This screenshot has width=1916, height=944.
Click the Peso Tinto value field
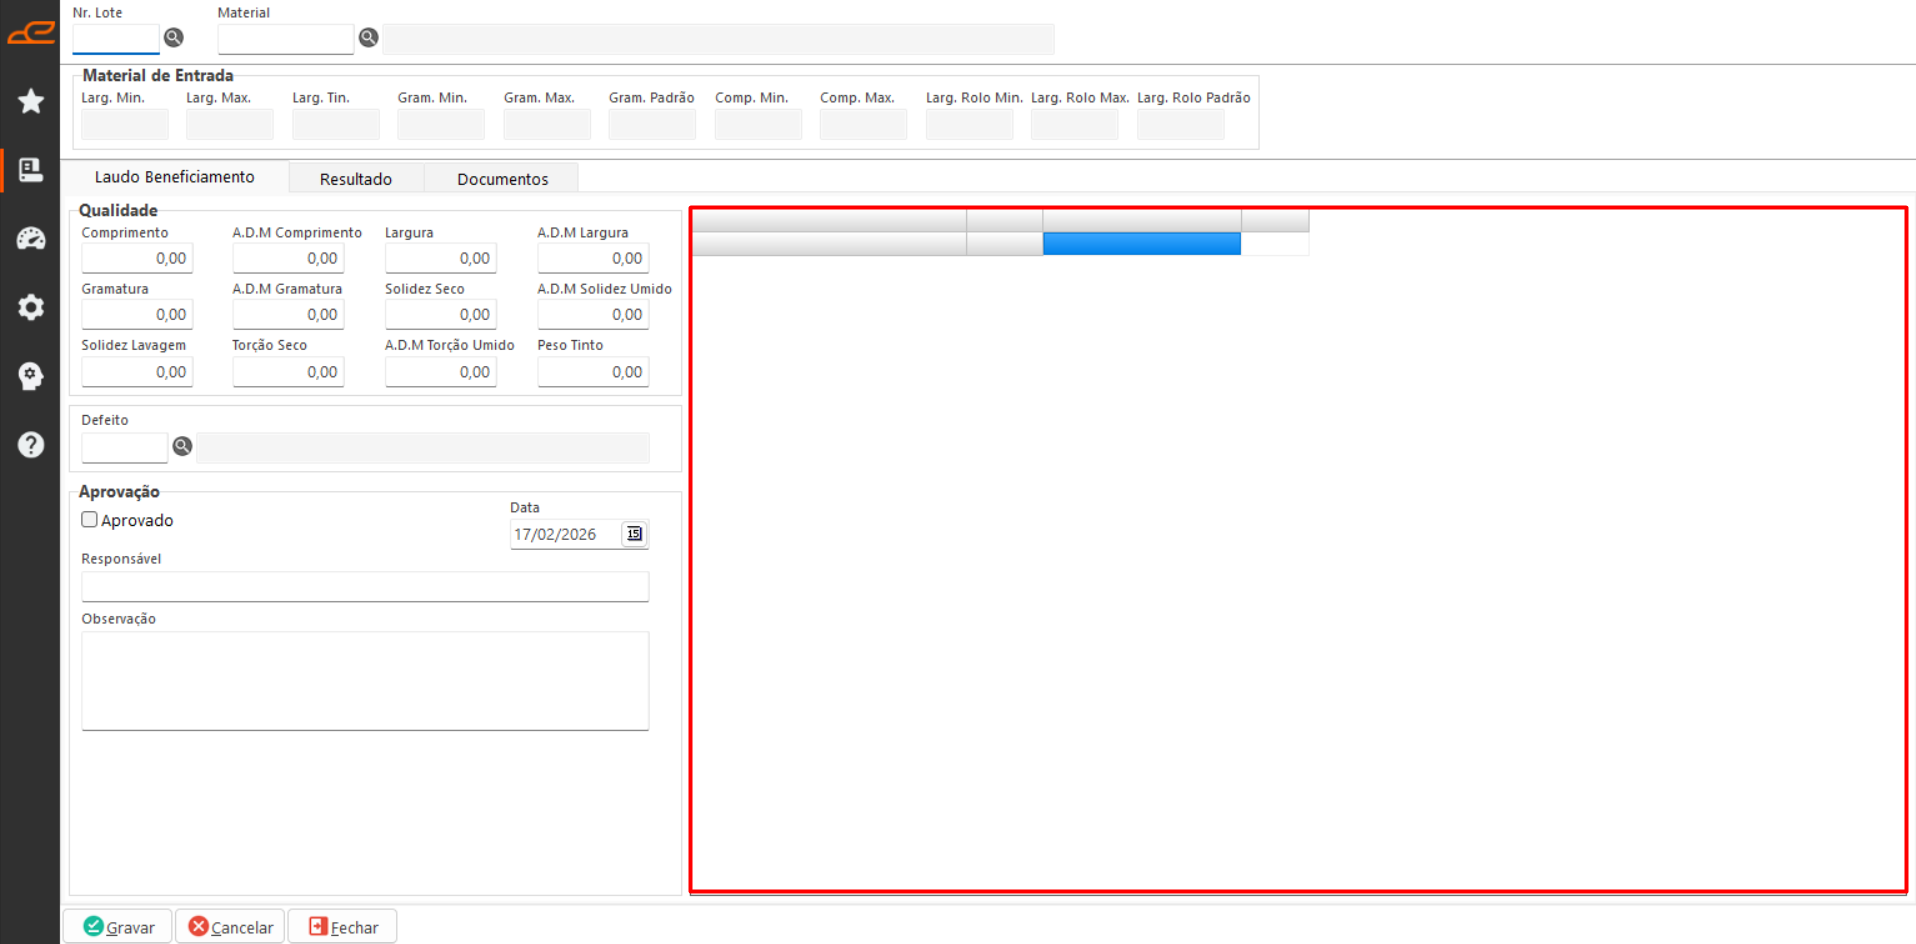(592, 372)
